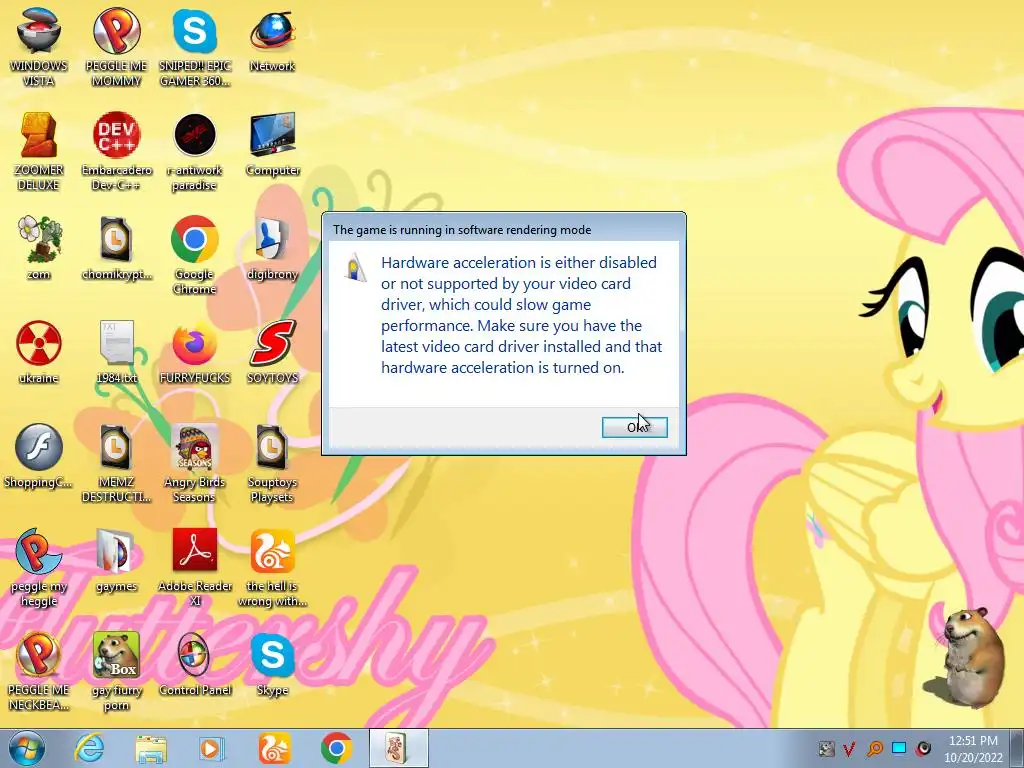The width and height of the screenshot is (1024, 768).
Task: Open the Network desktop icon
Action: [272, 40]
